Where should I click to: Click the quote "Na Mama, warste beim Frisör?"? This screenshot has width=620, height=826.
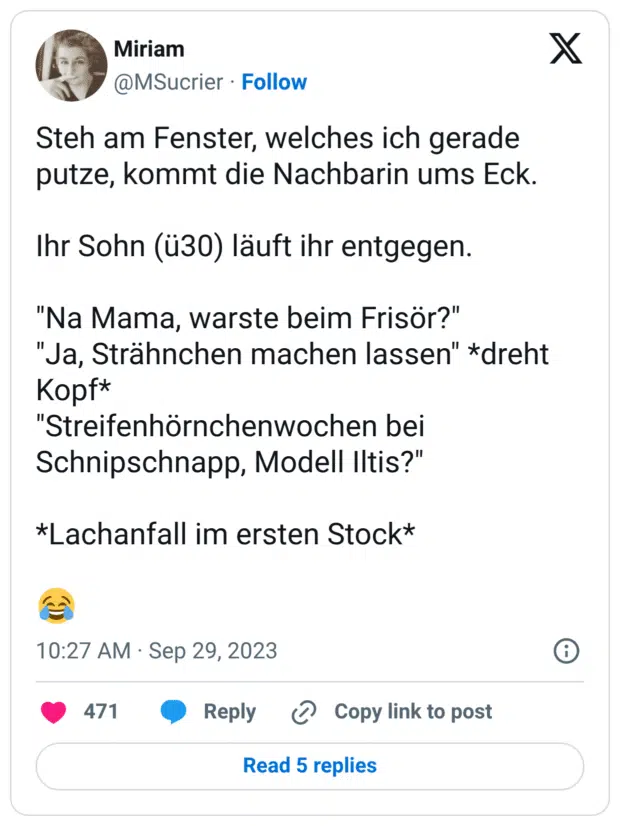[247, 321]
